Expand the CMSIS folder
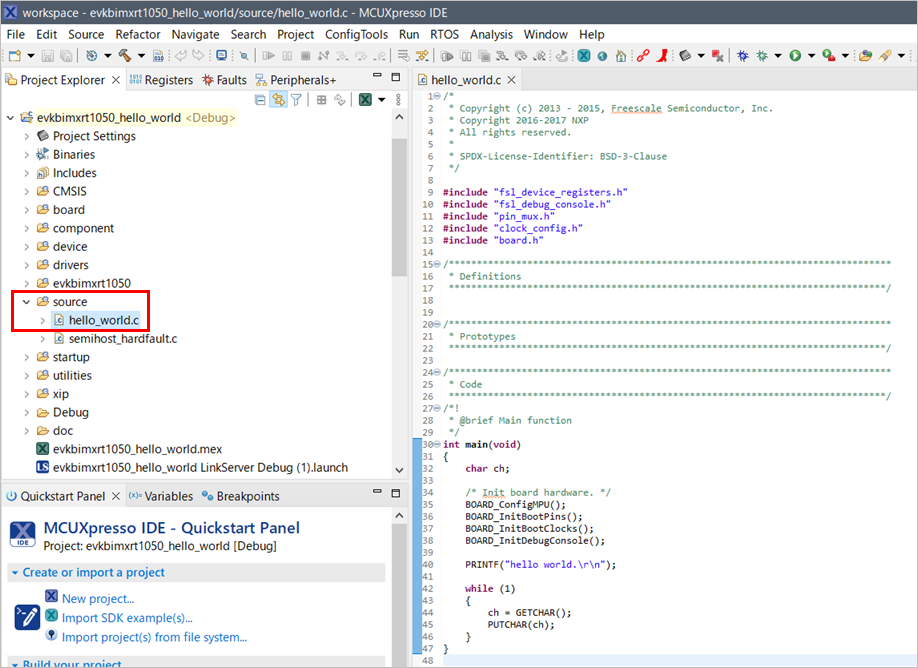This screenshot has height=668, width=918. click(x=26, y=191)
